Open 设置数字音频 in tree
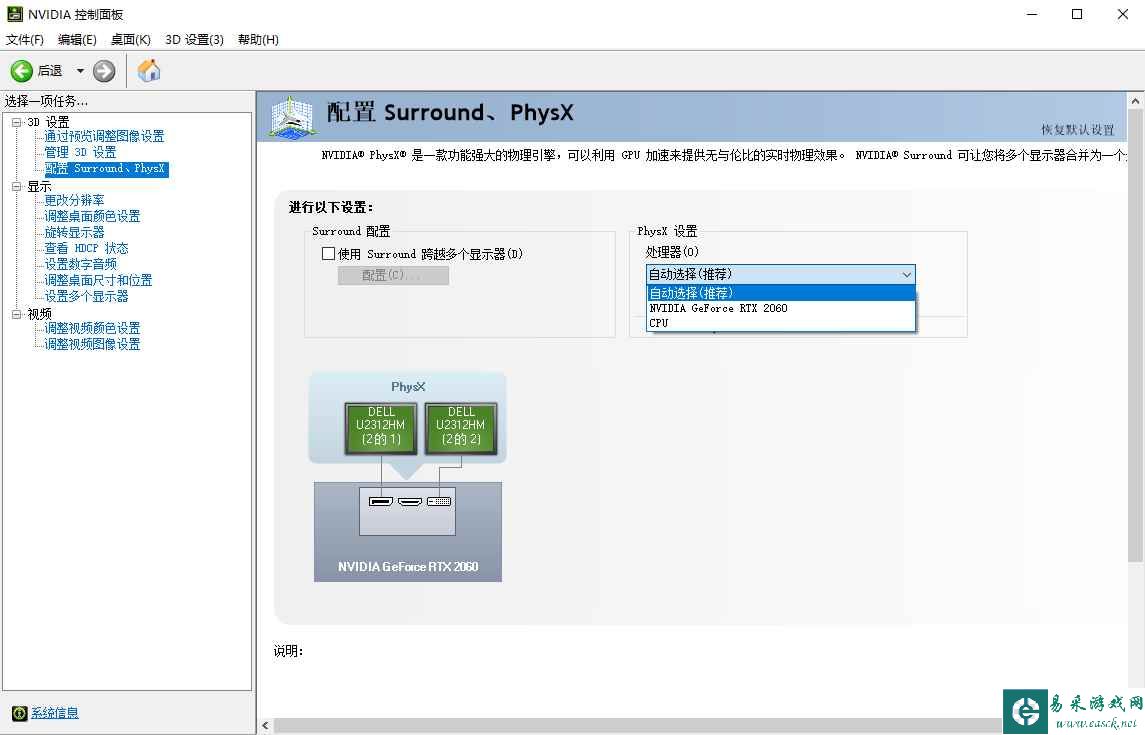Image resolution: width=1145 pixels, height=735 pixels. click(x=80, y=264)
